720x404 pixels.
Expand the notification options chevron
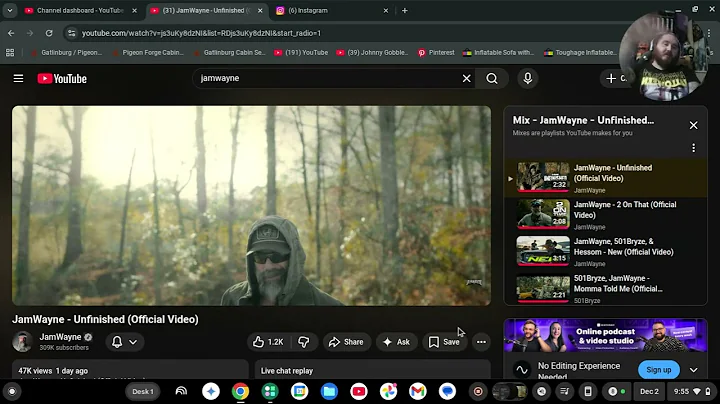133,342
